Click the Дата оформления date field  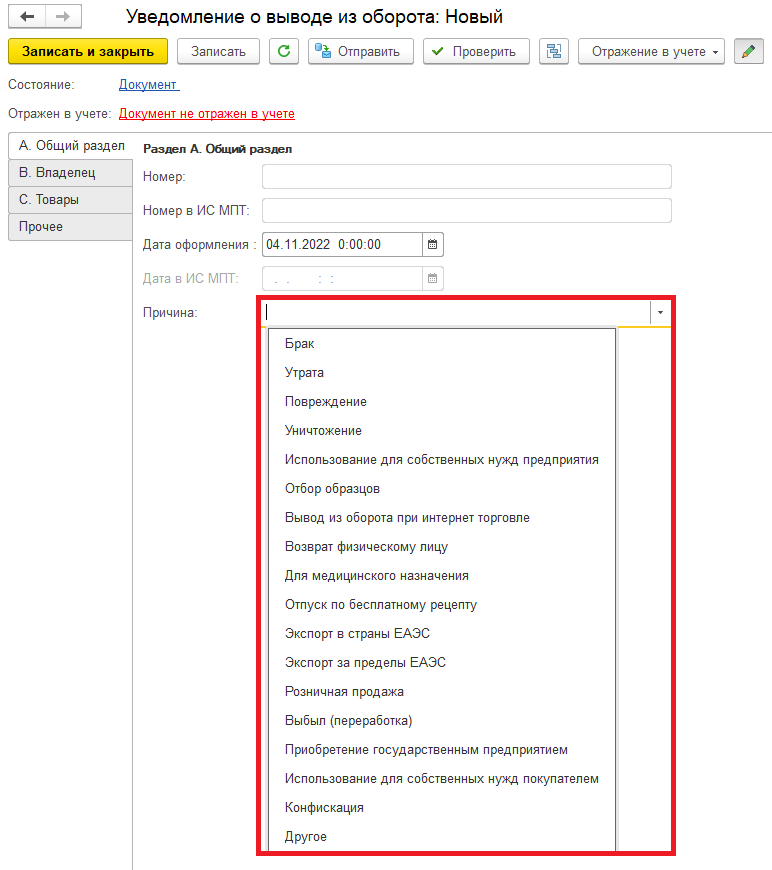point(342,245)
